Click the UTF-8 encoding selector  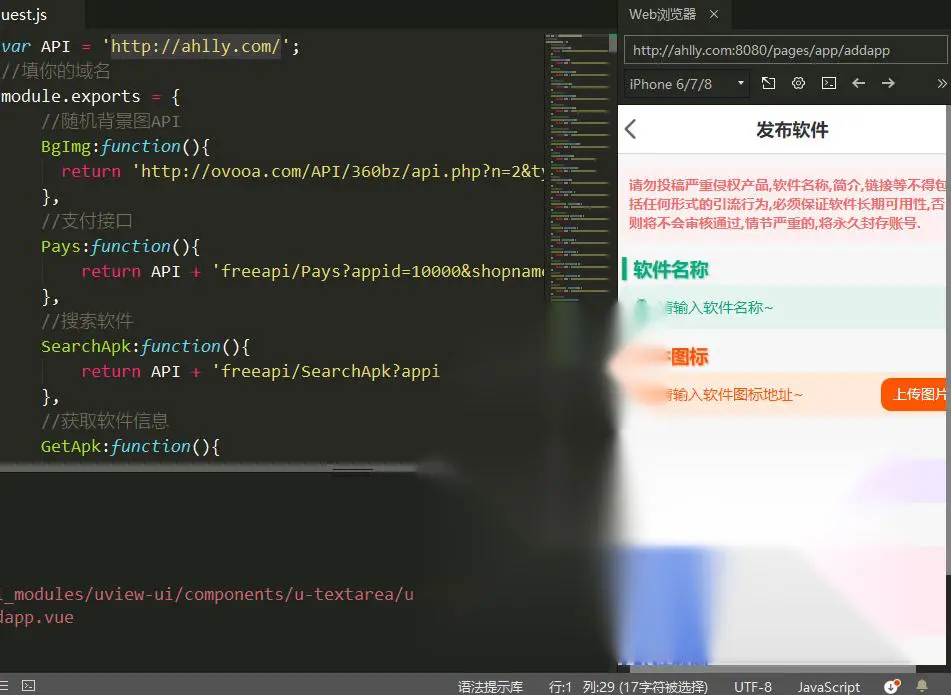click(753, 687)
